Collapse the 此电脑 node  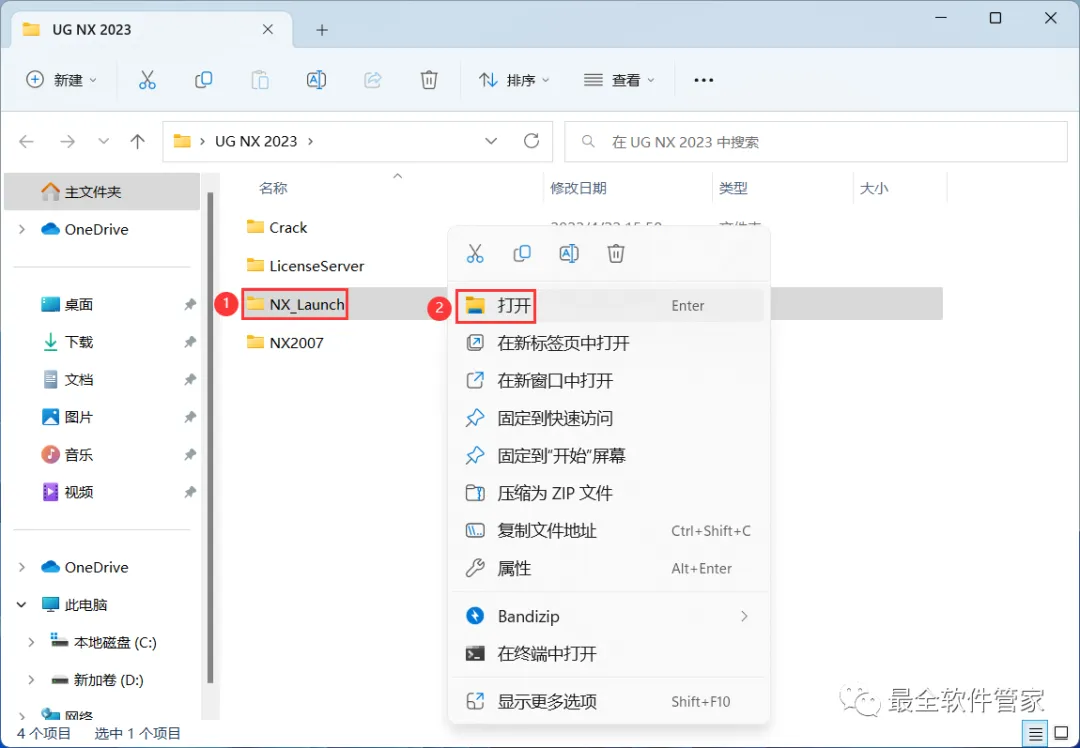point(22,605)
